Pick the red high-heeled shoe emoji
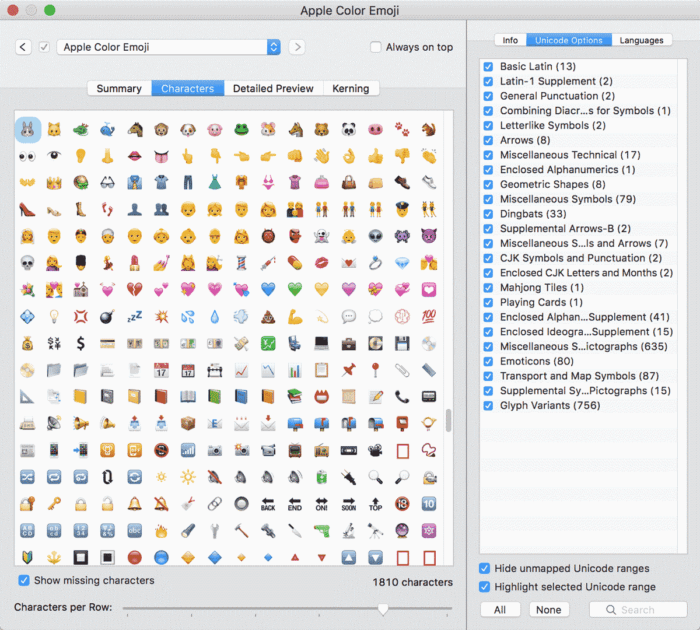 (28, 209)
